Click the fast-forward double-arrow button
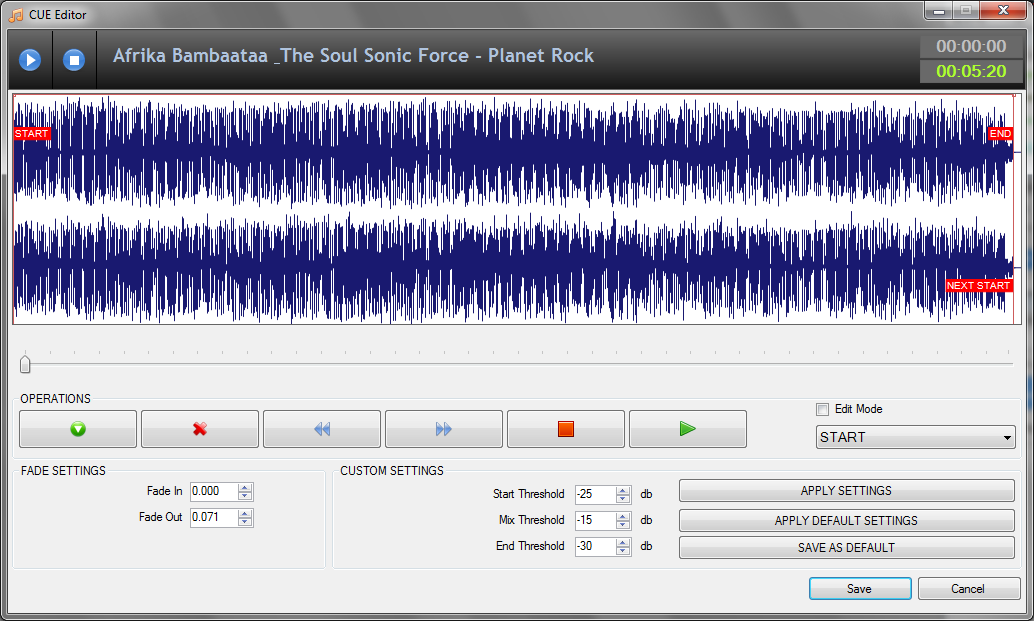1034x621 pixels. point(444,429)
